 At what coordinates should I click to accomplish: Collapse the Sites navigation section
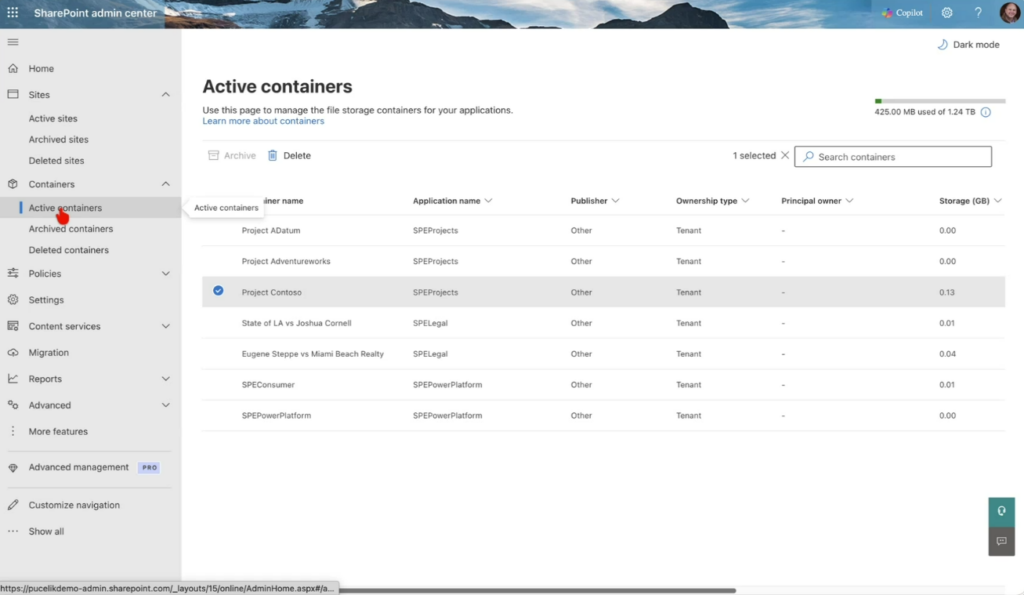166,95
